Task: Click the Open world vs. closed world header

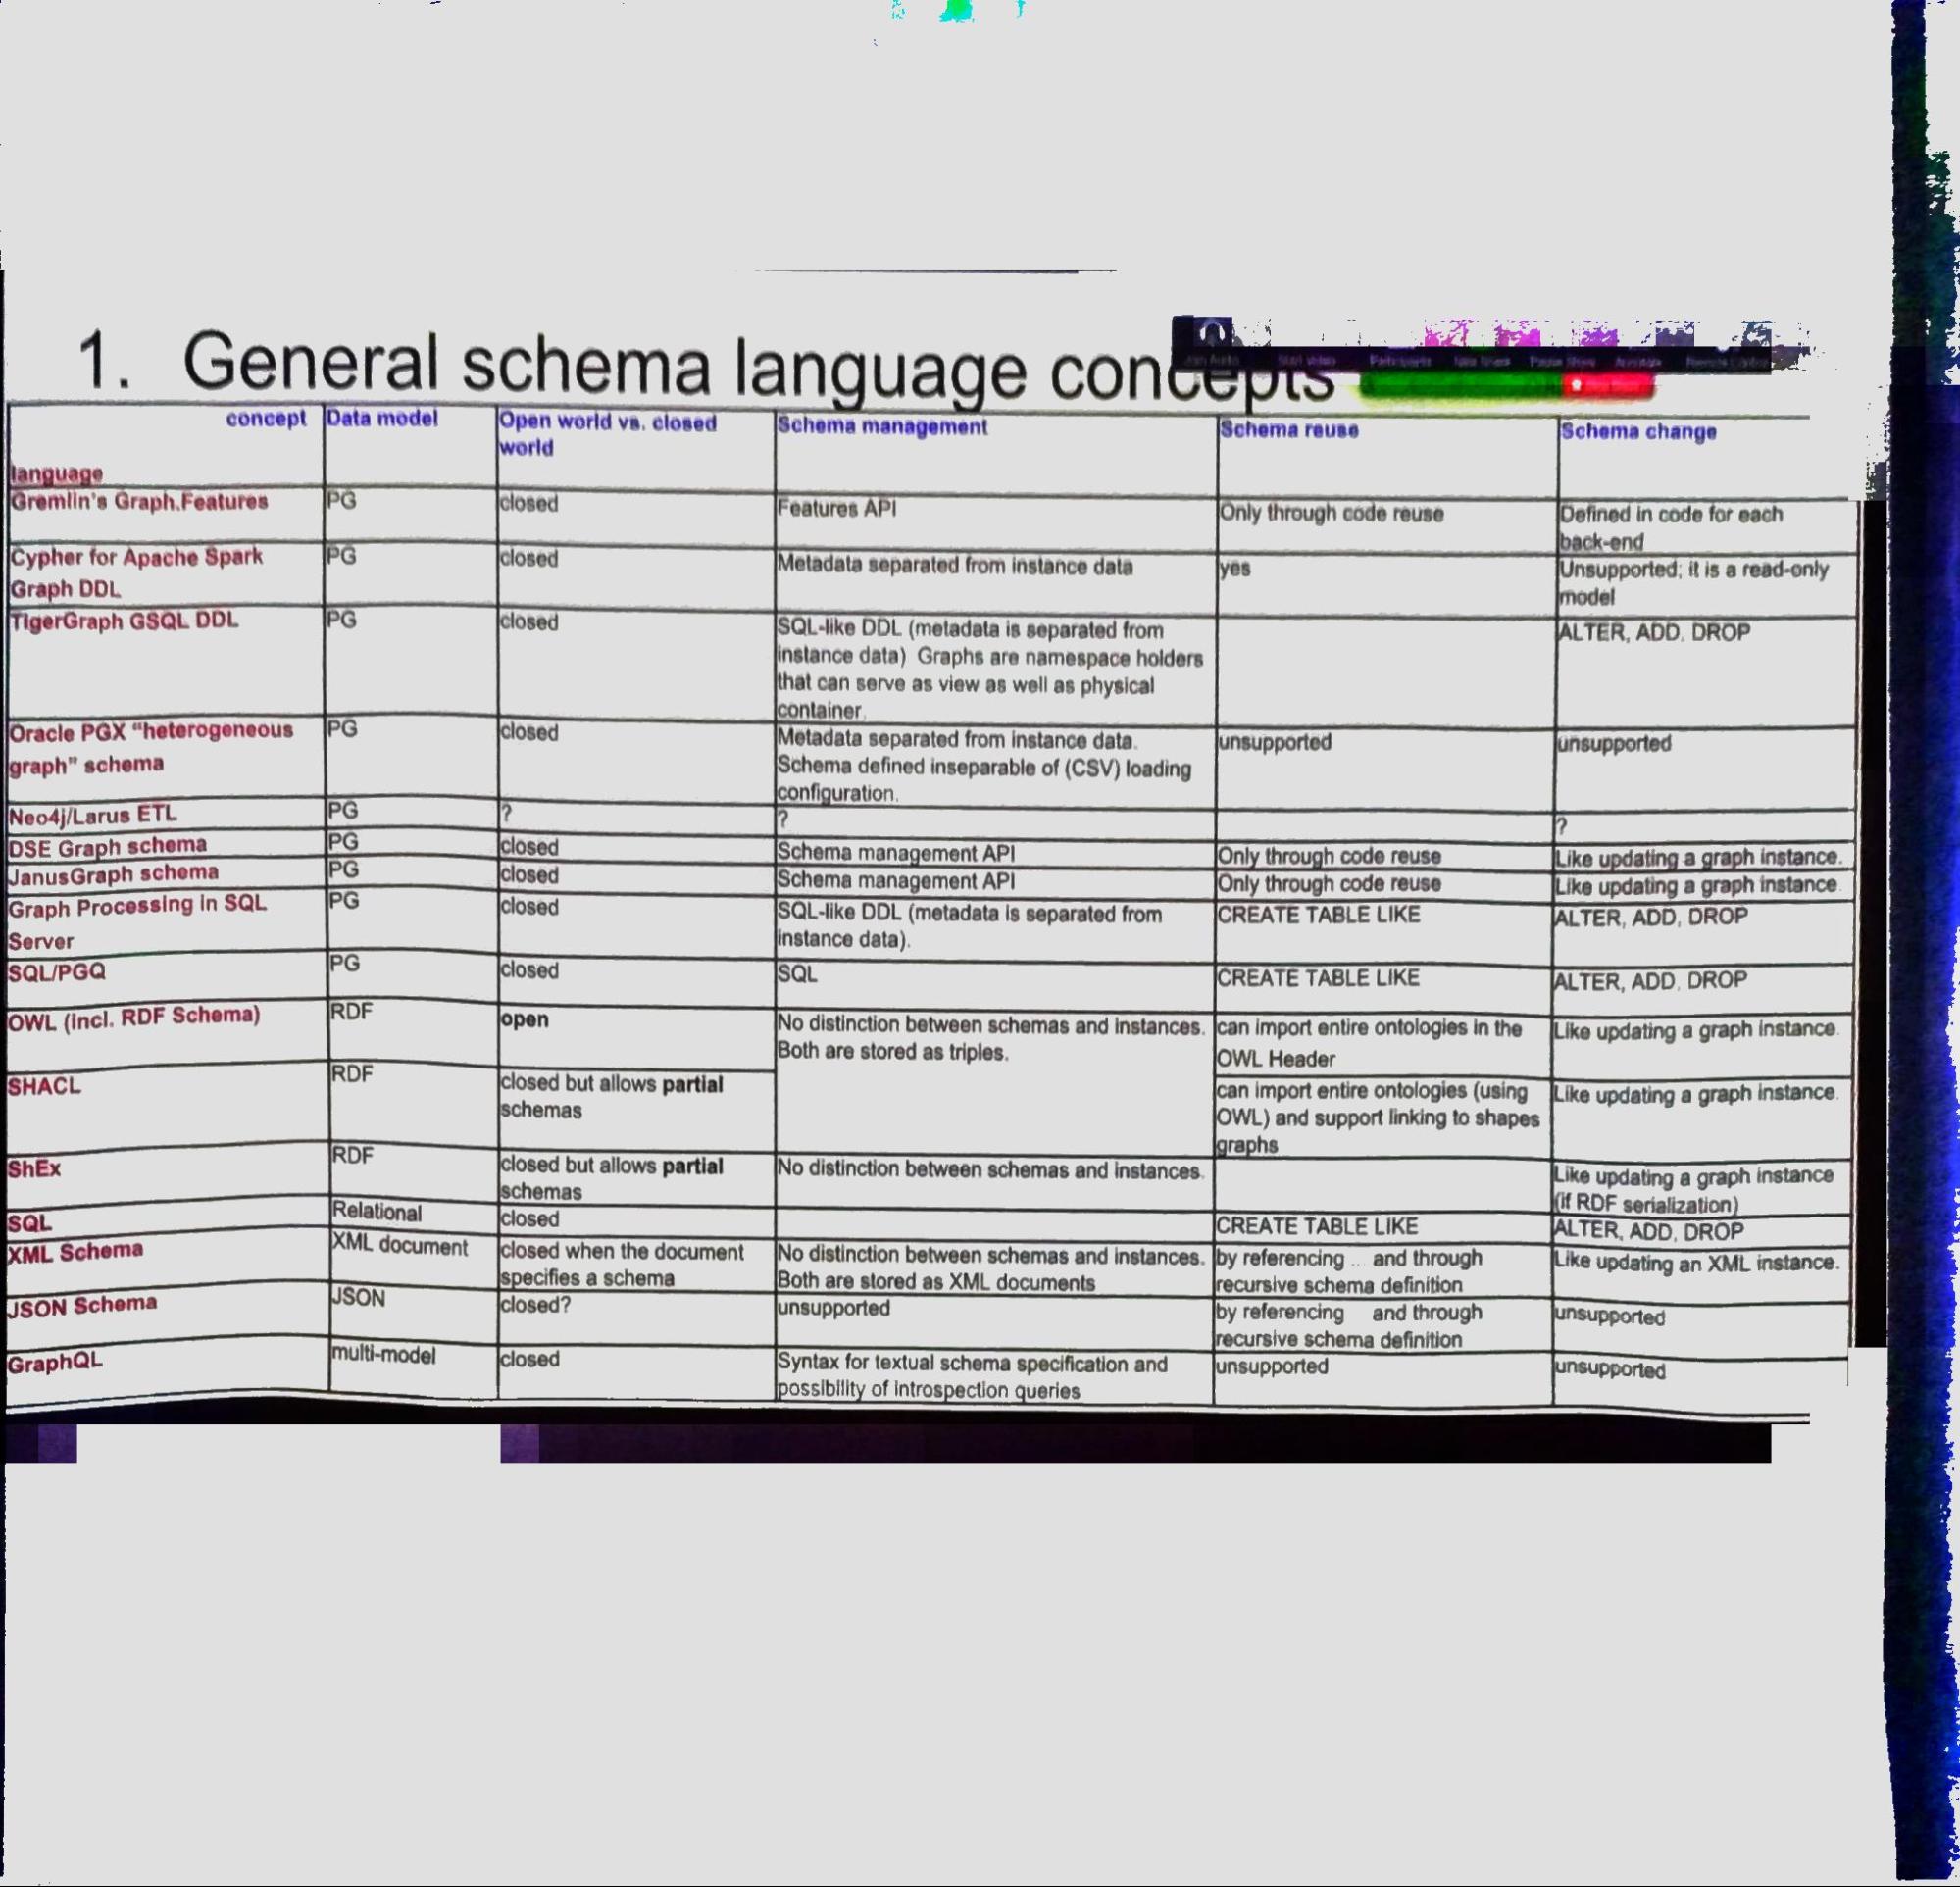Action: [607, 434]
